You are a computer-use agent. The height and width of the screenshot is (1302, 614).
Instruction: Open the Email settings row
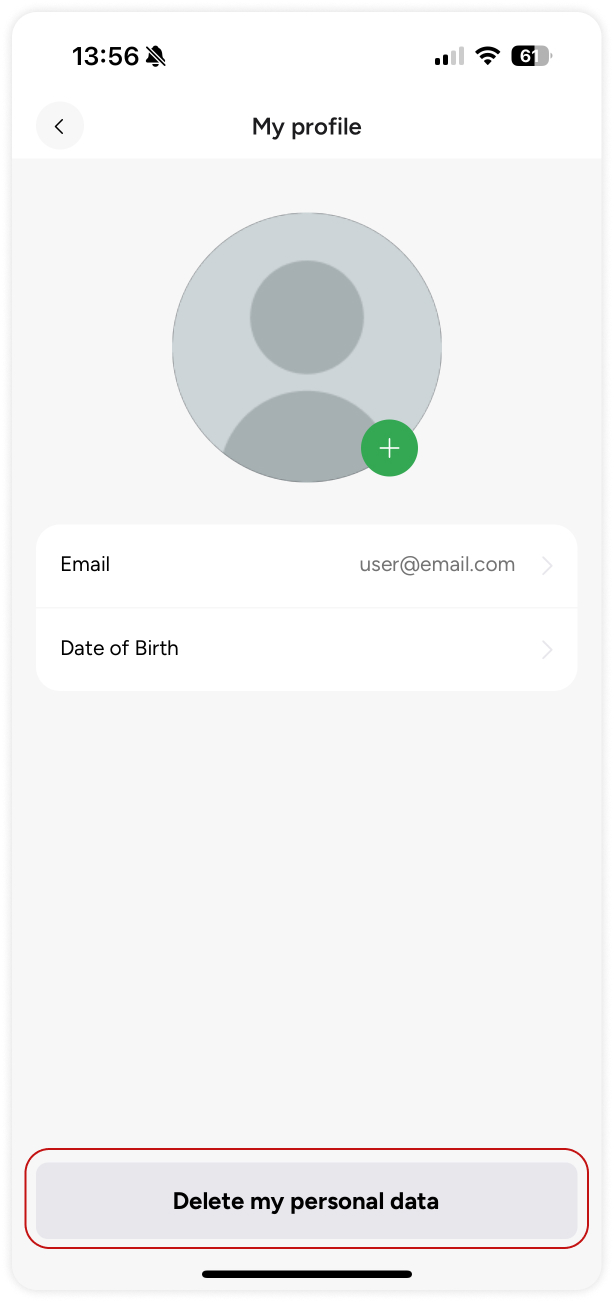(306, 566)
